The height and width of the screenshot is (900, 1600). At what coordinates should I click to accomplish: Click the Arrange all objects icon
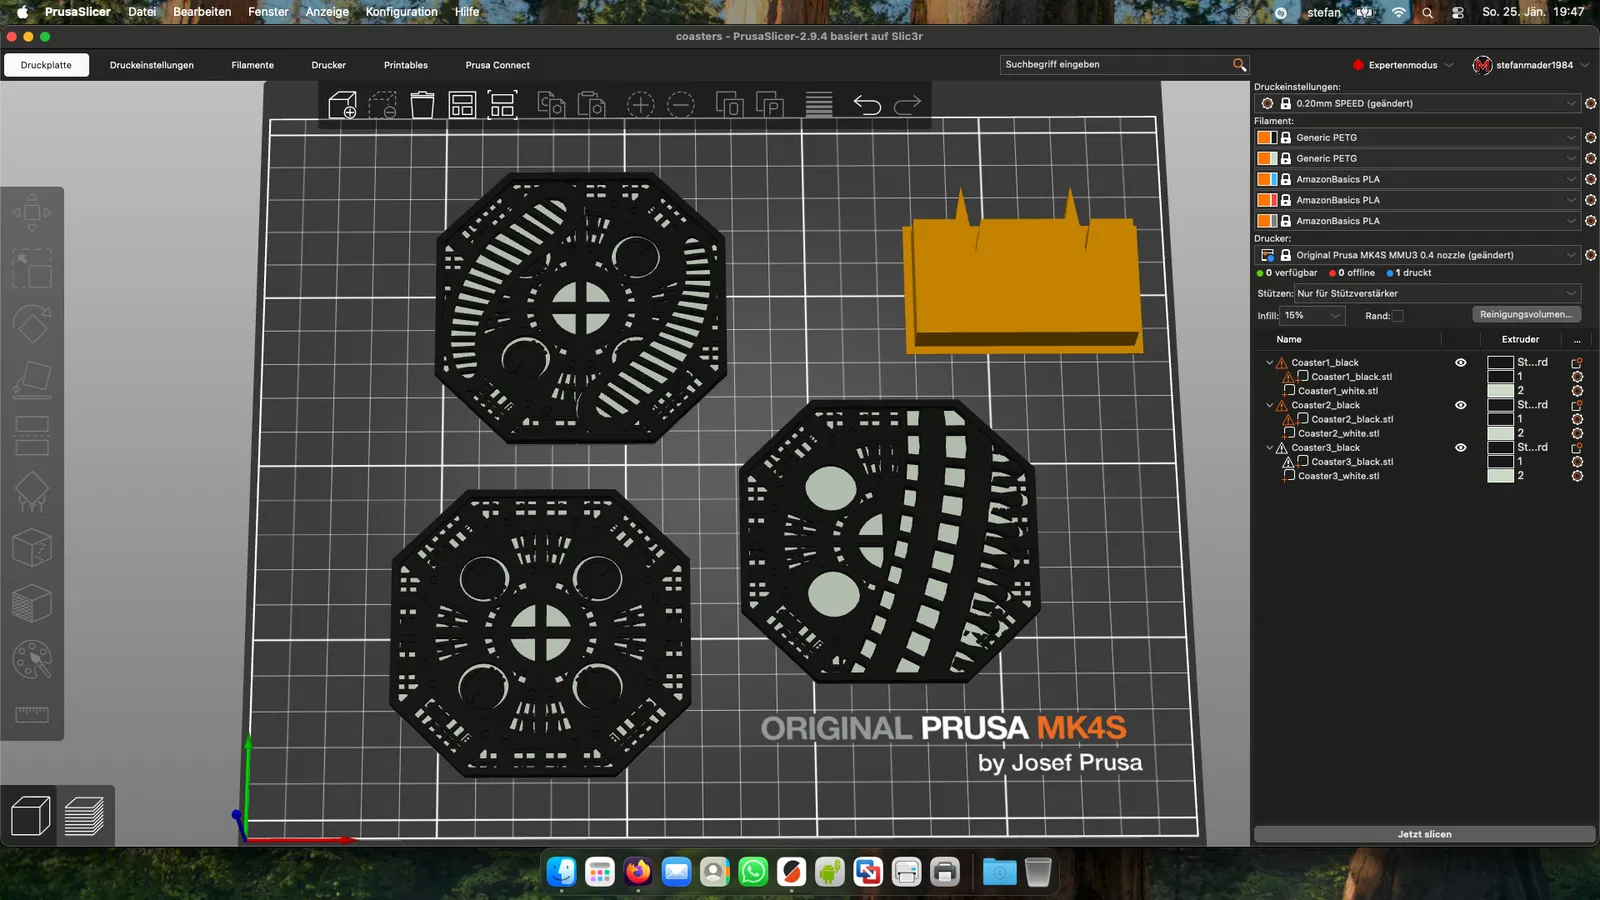pos(462,104)
